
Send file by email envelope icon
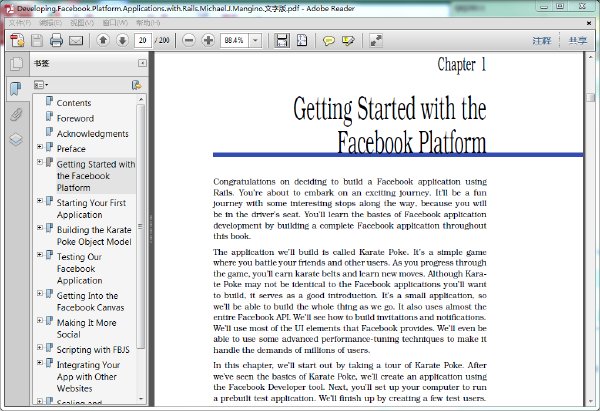click(x=76, y=40)
